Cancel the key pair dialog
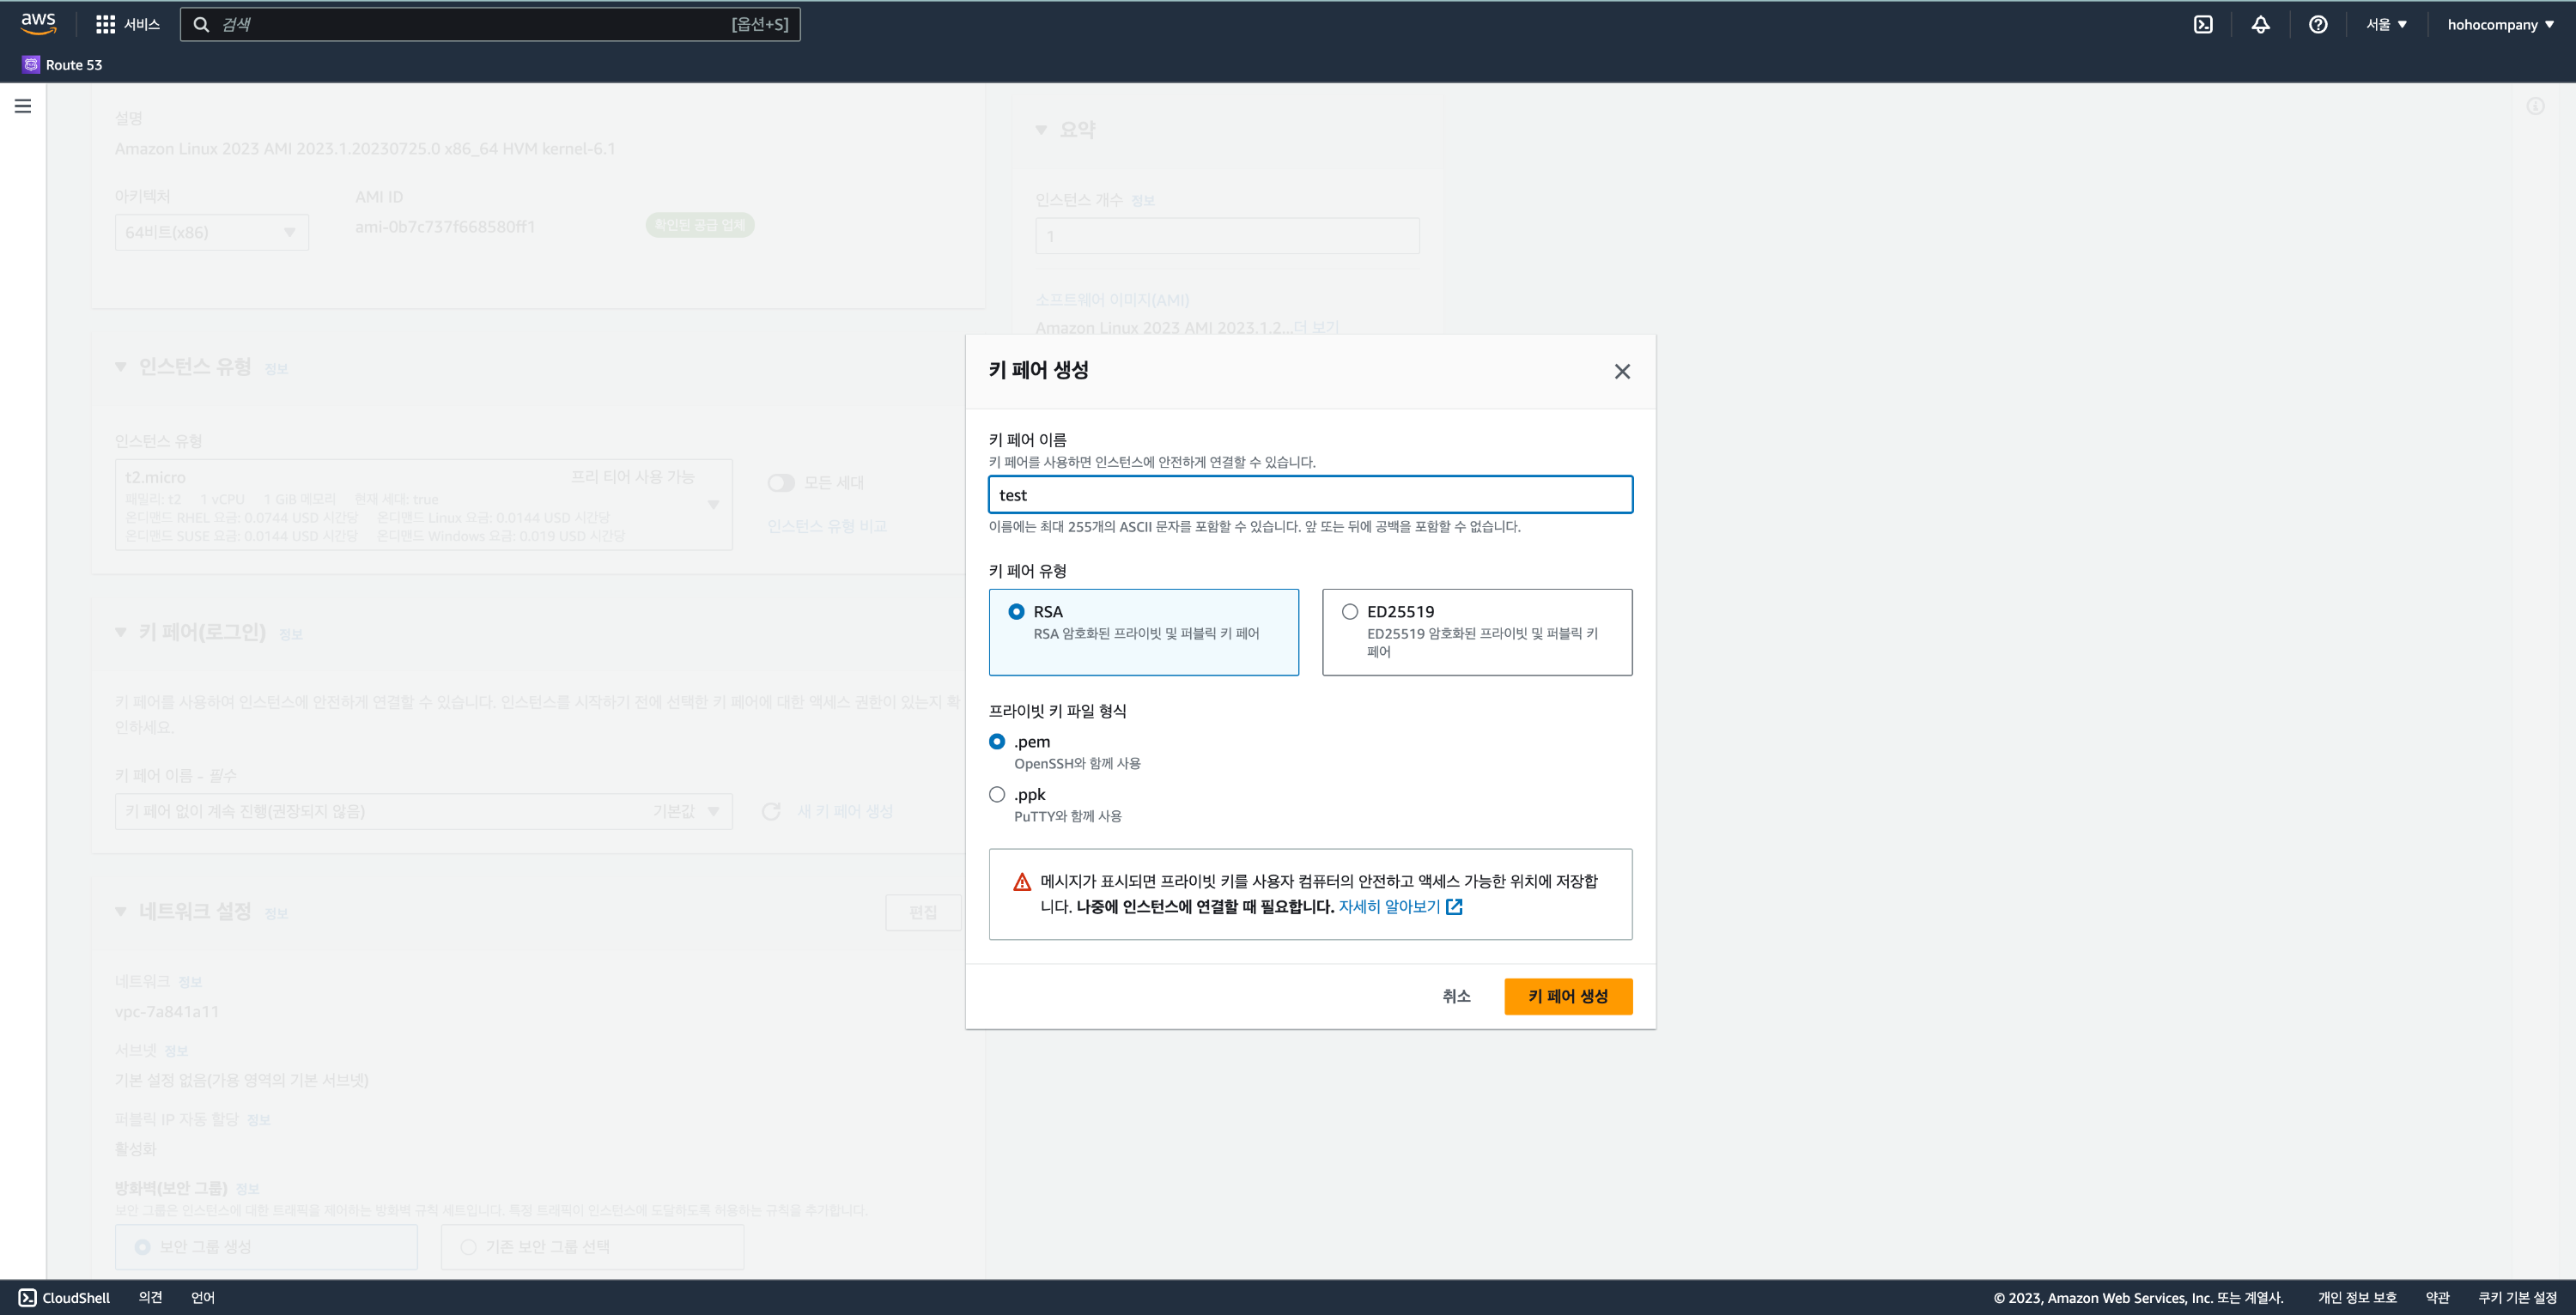This screenshot has height=1315, width=2576. pyautogui.click(x=1456, y=995)
